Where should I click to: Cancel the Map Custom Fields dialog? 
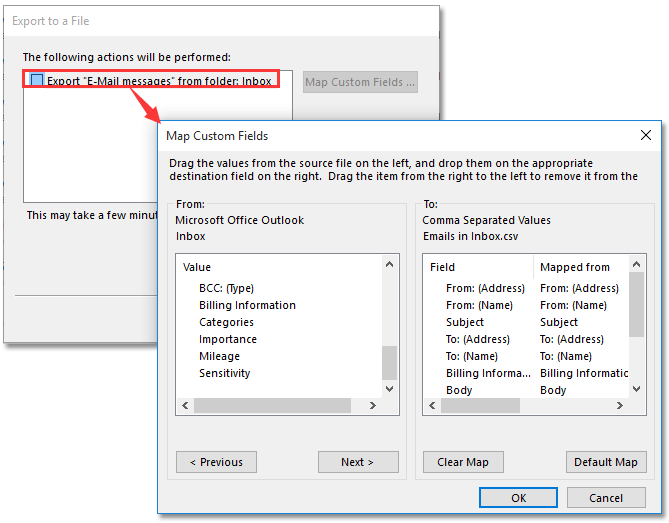(x=606, y=497)
